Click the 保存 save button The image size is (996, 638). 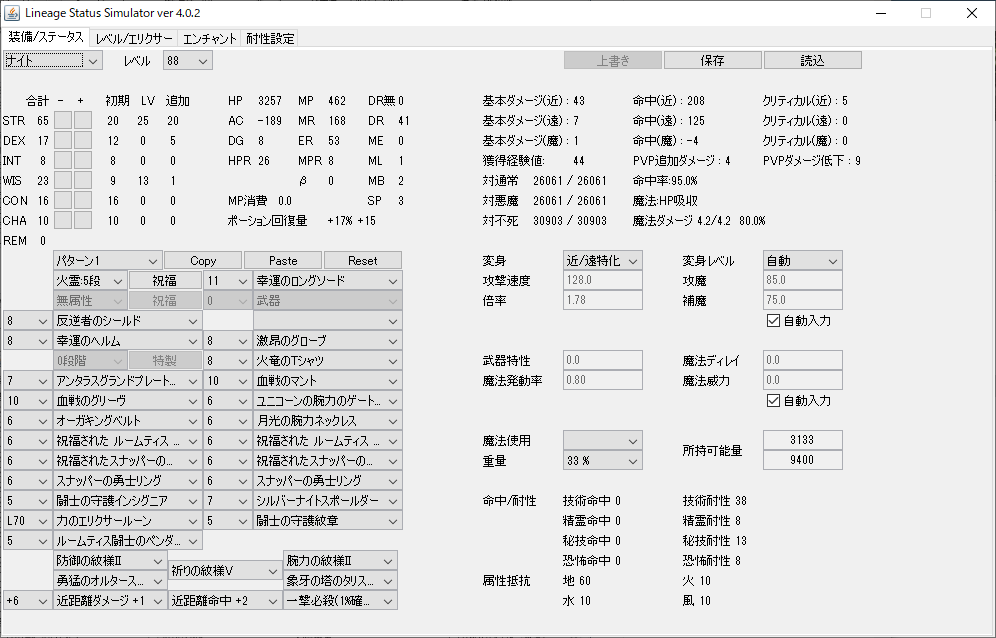[x=712, y=60]
